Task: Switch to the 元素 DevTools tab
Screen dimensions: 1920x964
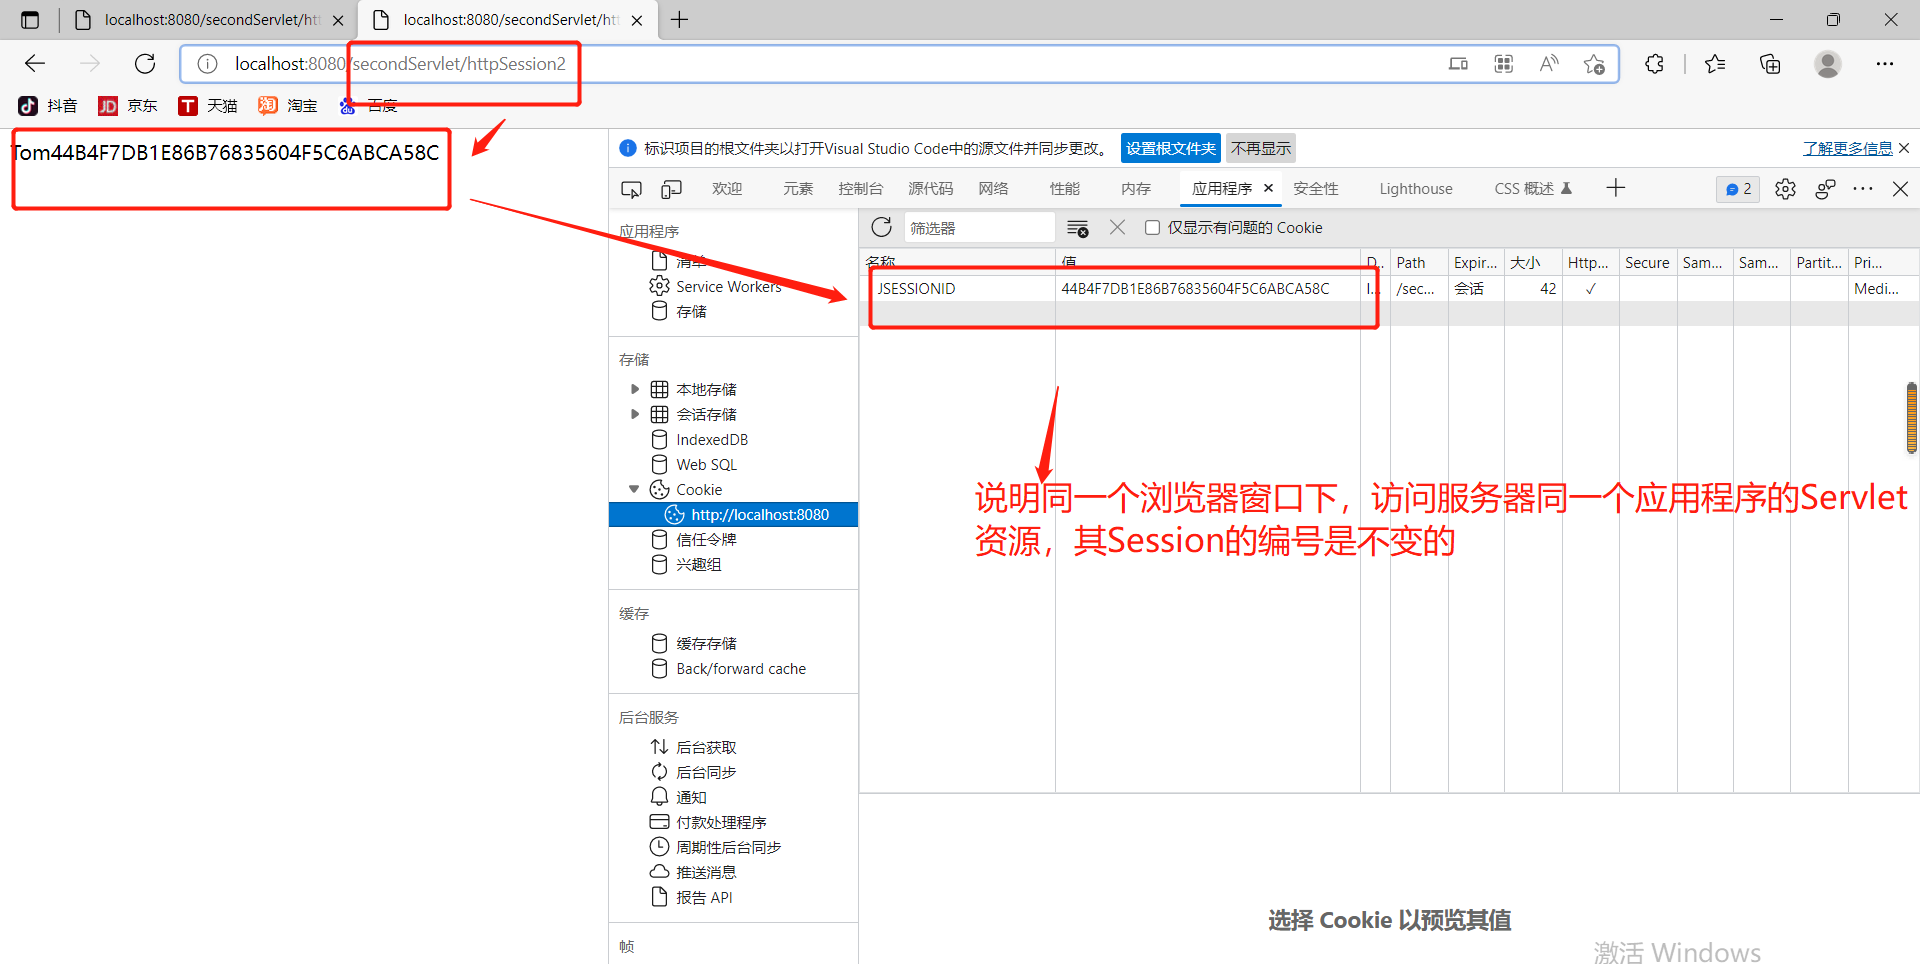Action: tap(798, 189)
